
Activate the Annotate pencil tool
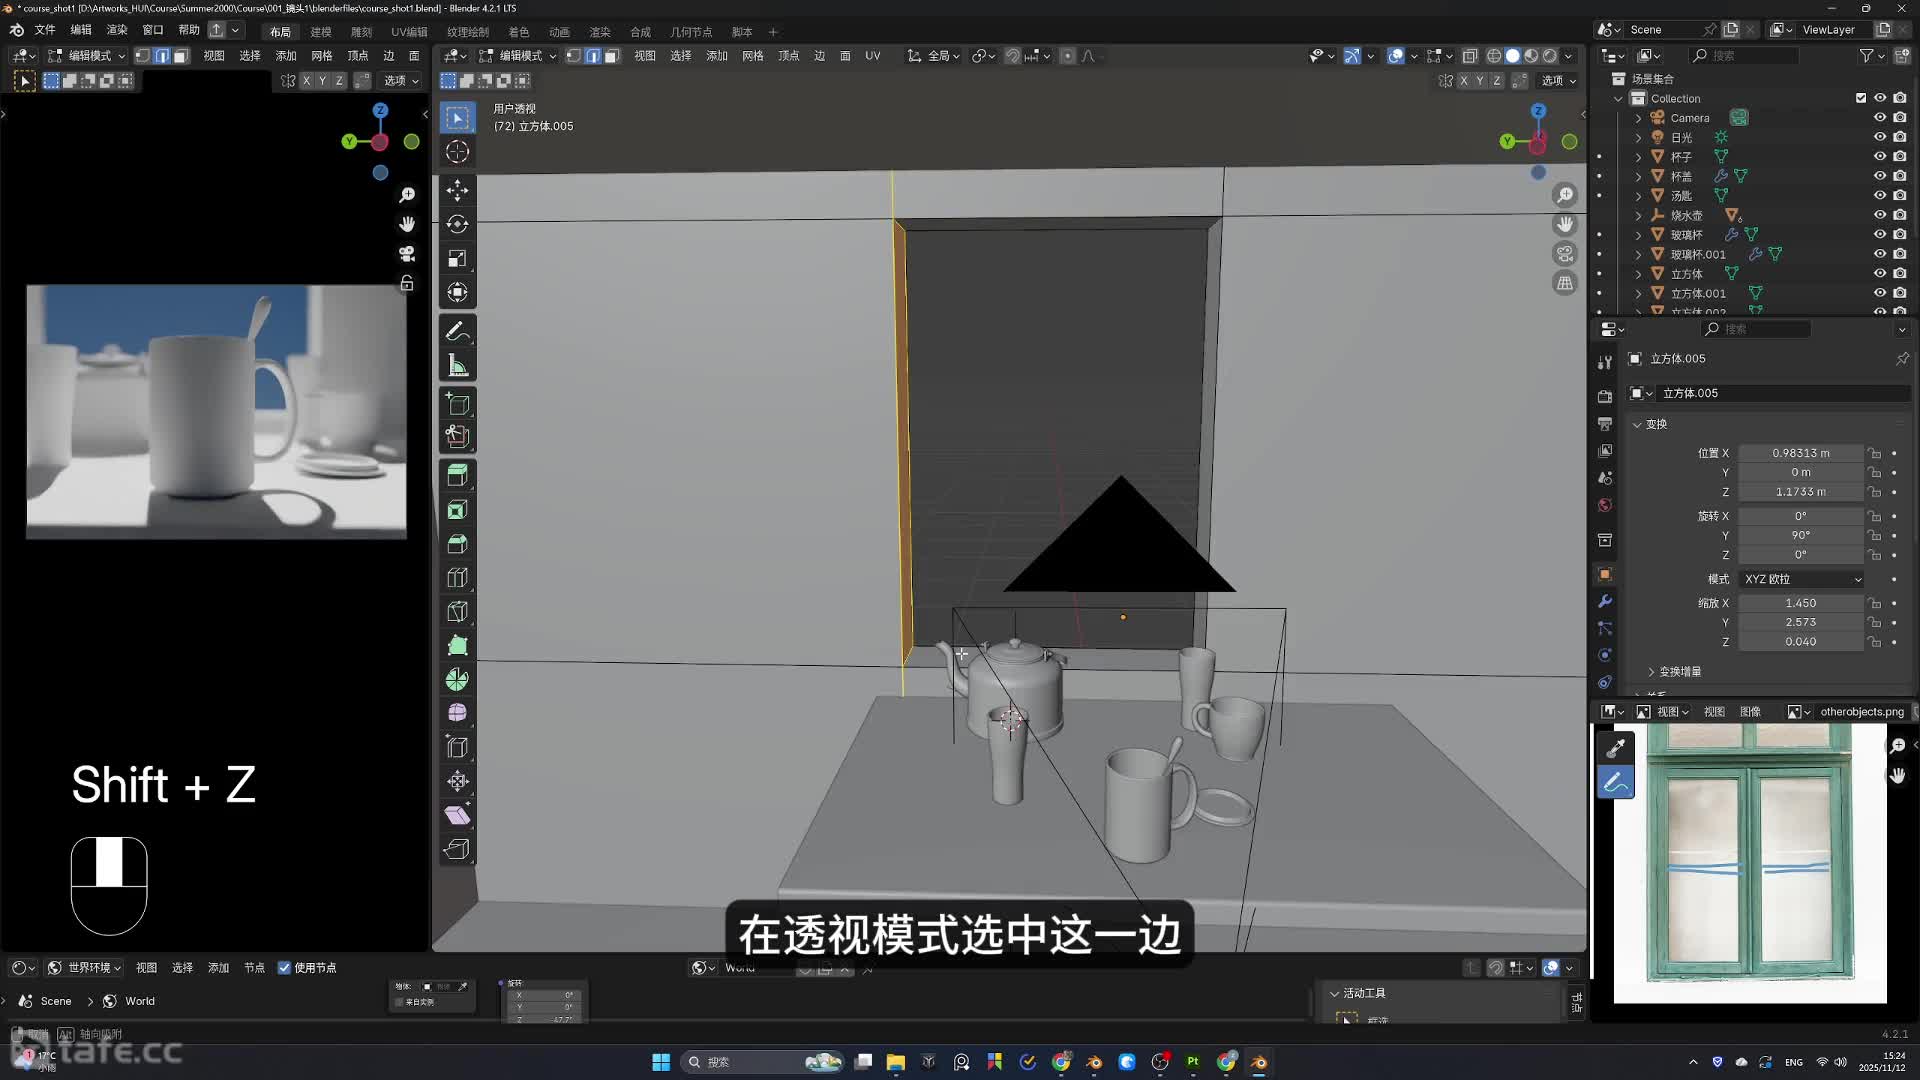click(457, 331)
